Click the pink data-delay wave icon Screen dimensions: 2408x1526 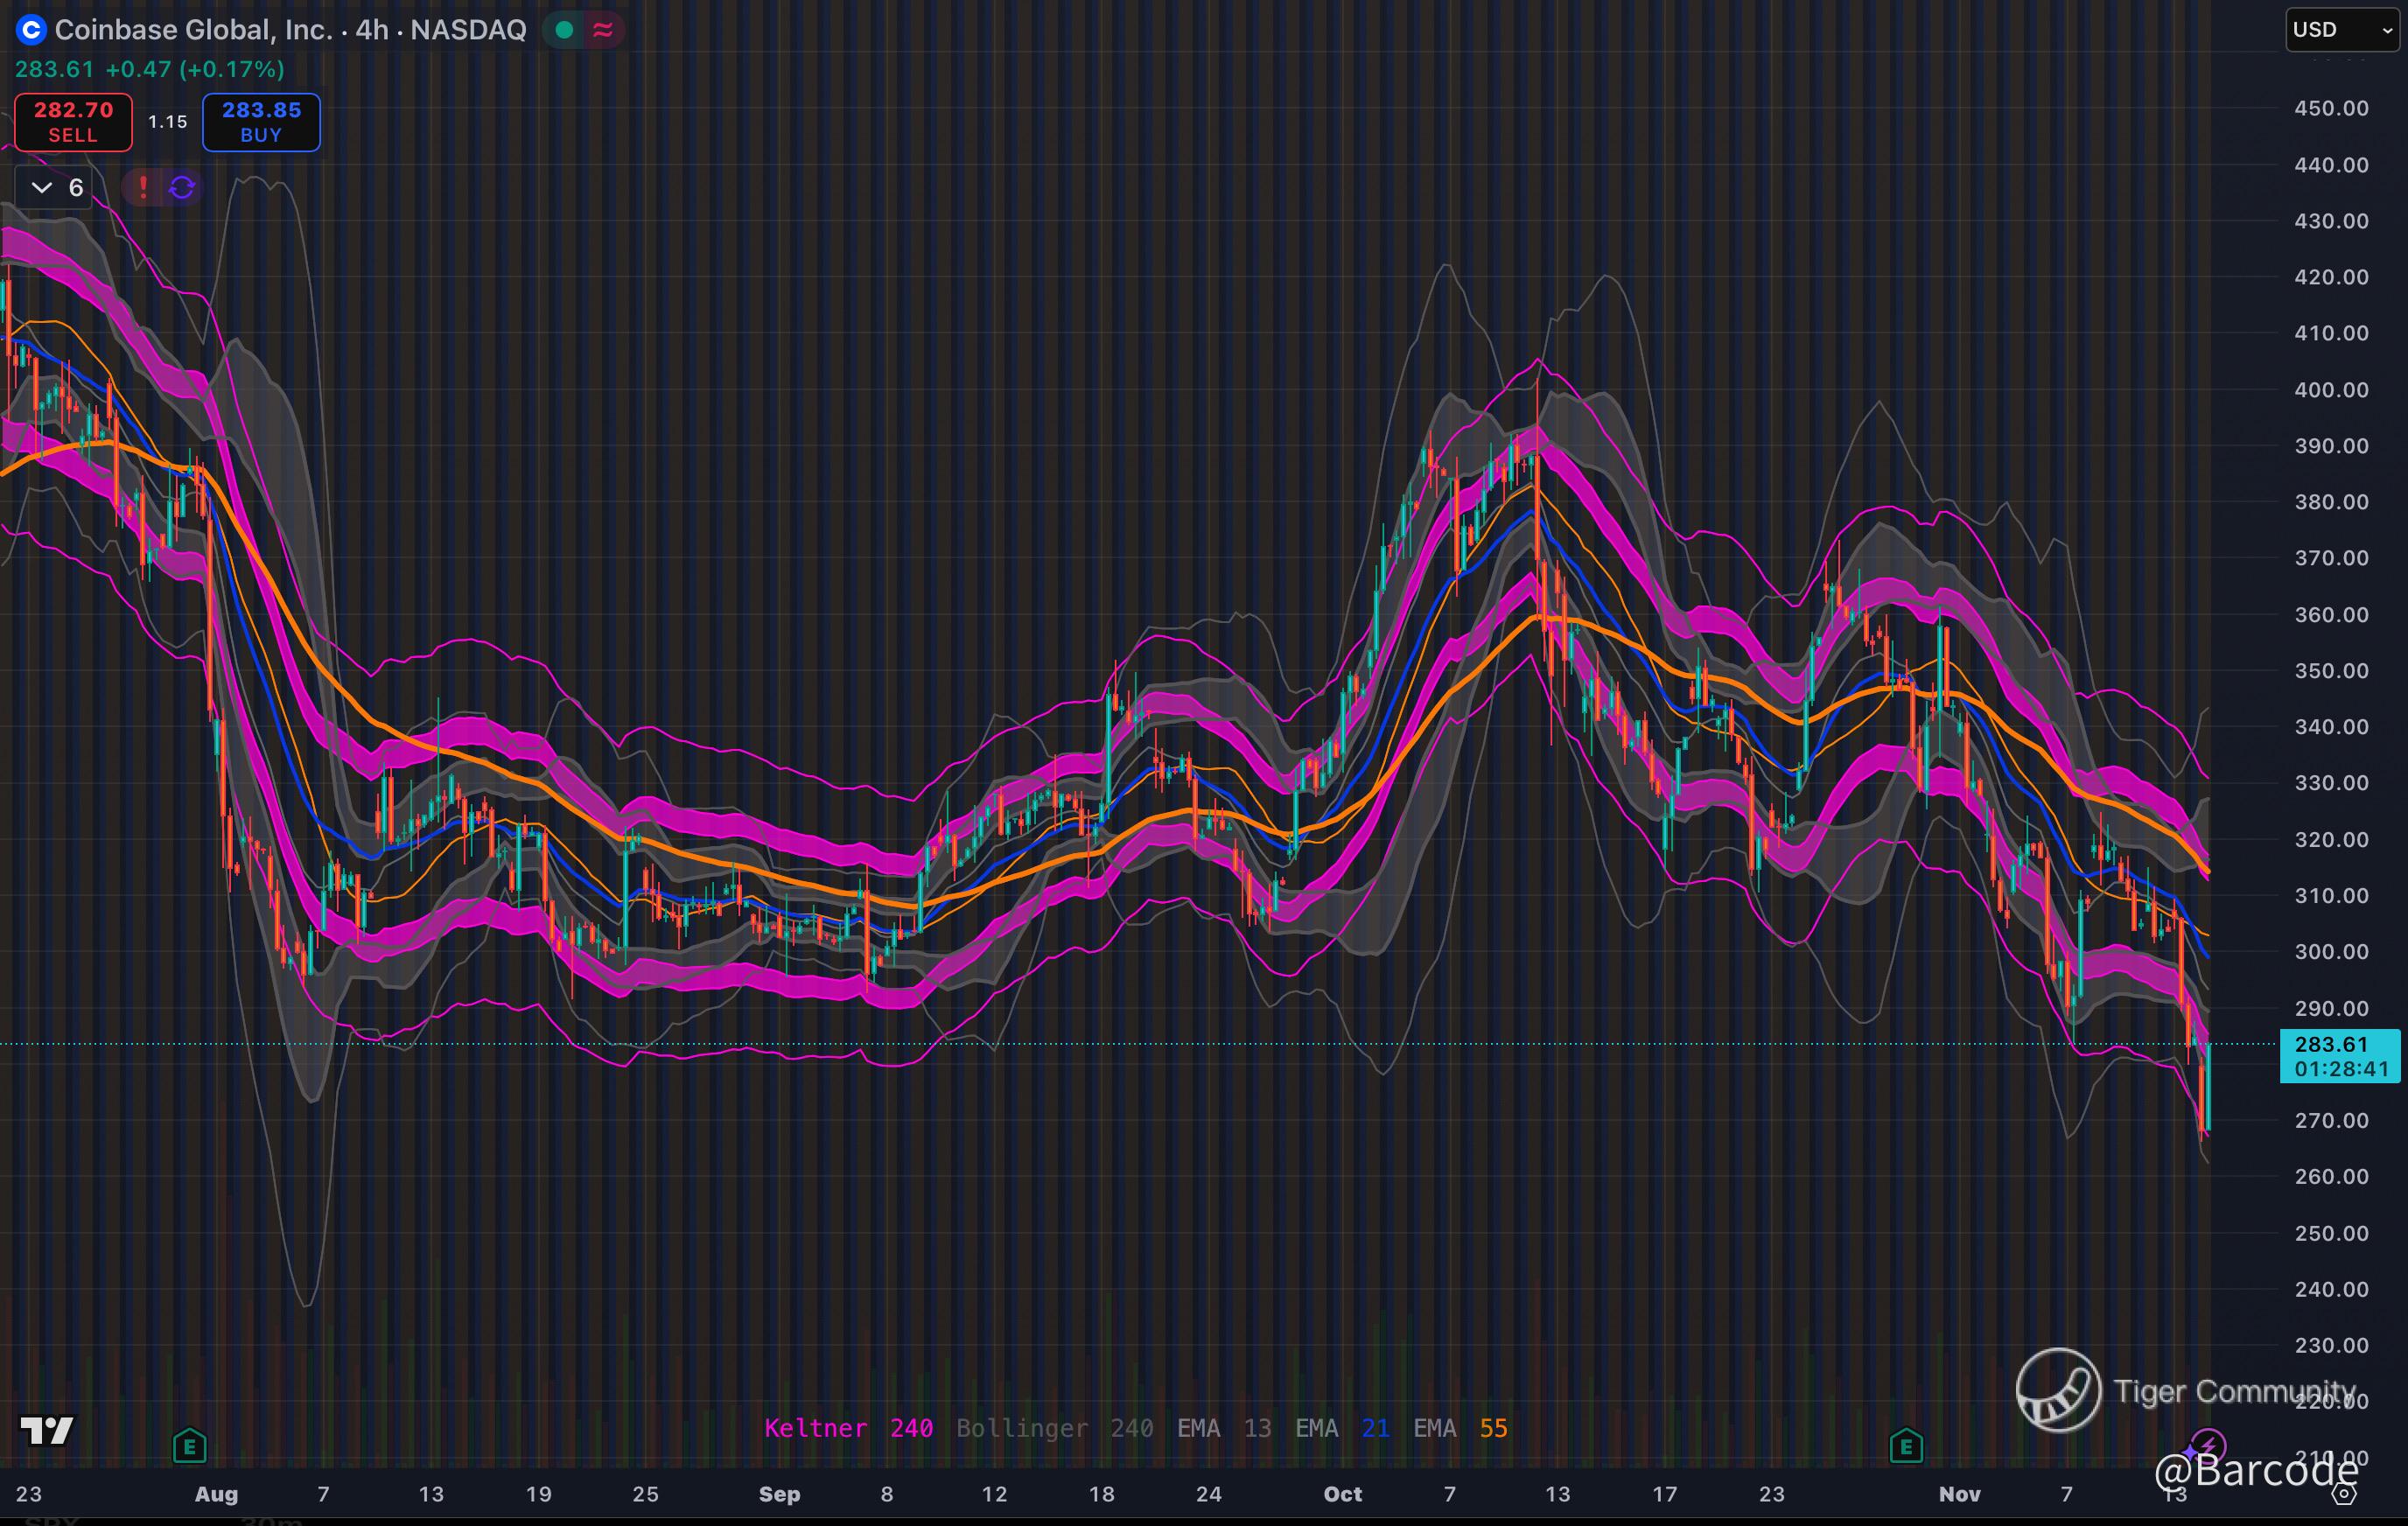click(x=602, y=30)
